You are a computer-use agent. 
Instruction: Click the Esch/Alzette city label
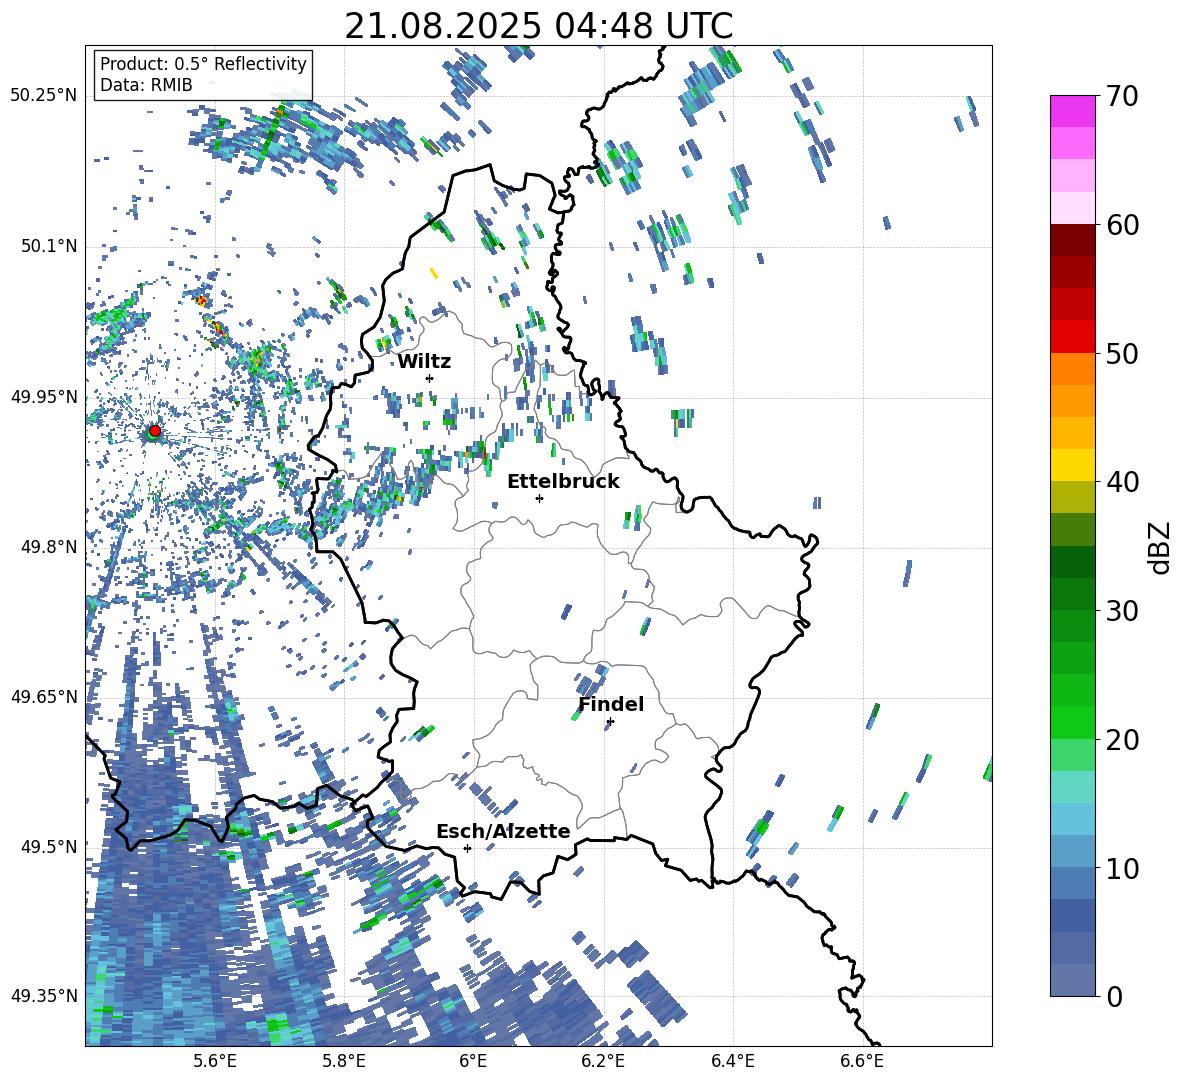(503, 831)
